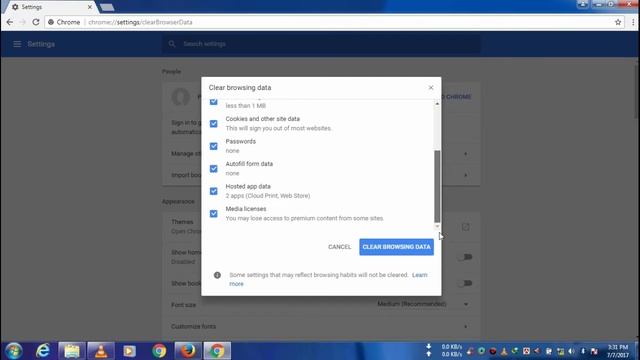Open first Chrome taskbar icon
640x360 pixels.
click(x=159, y=351)
